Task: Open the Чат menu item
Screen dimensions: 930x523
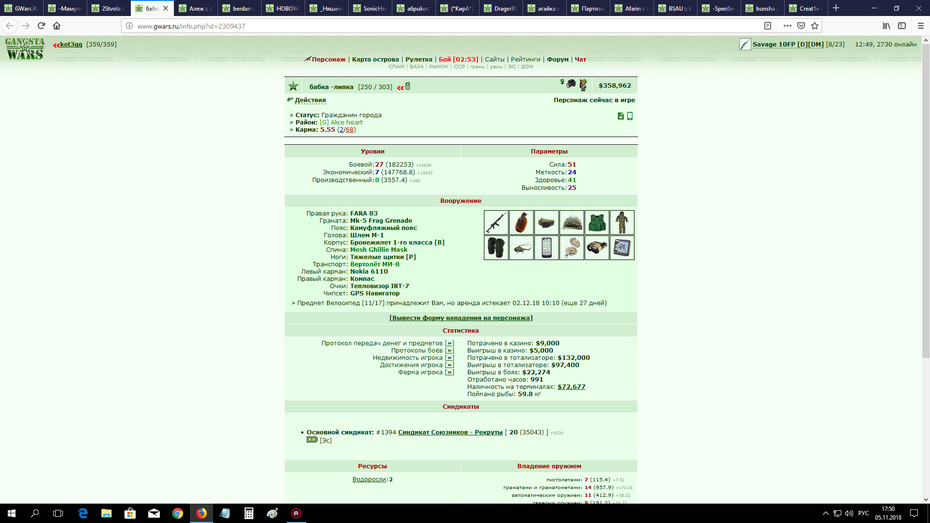Action: 580,59
